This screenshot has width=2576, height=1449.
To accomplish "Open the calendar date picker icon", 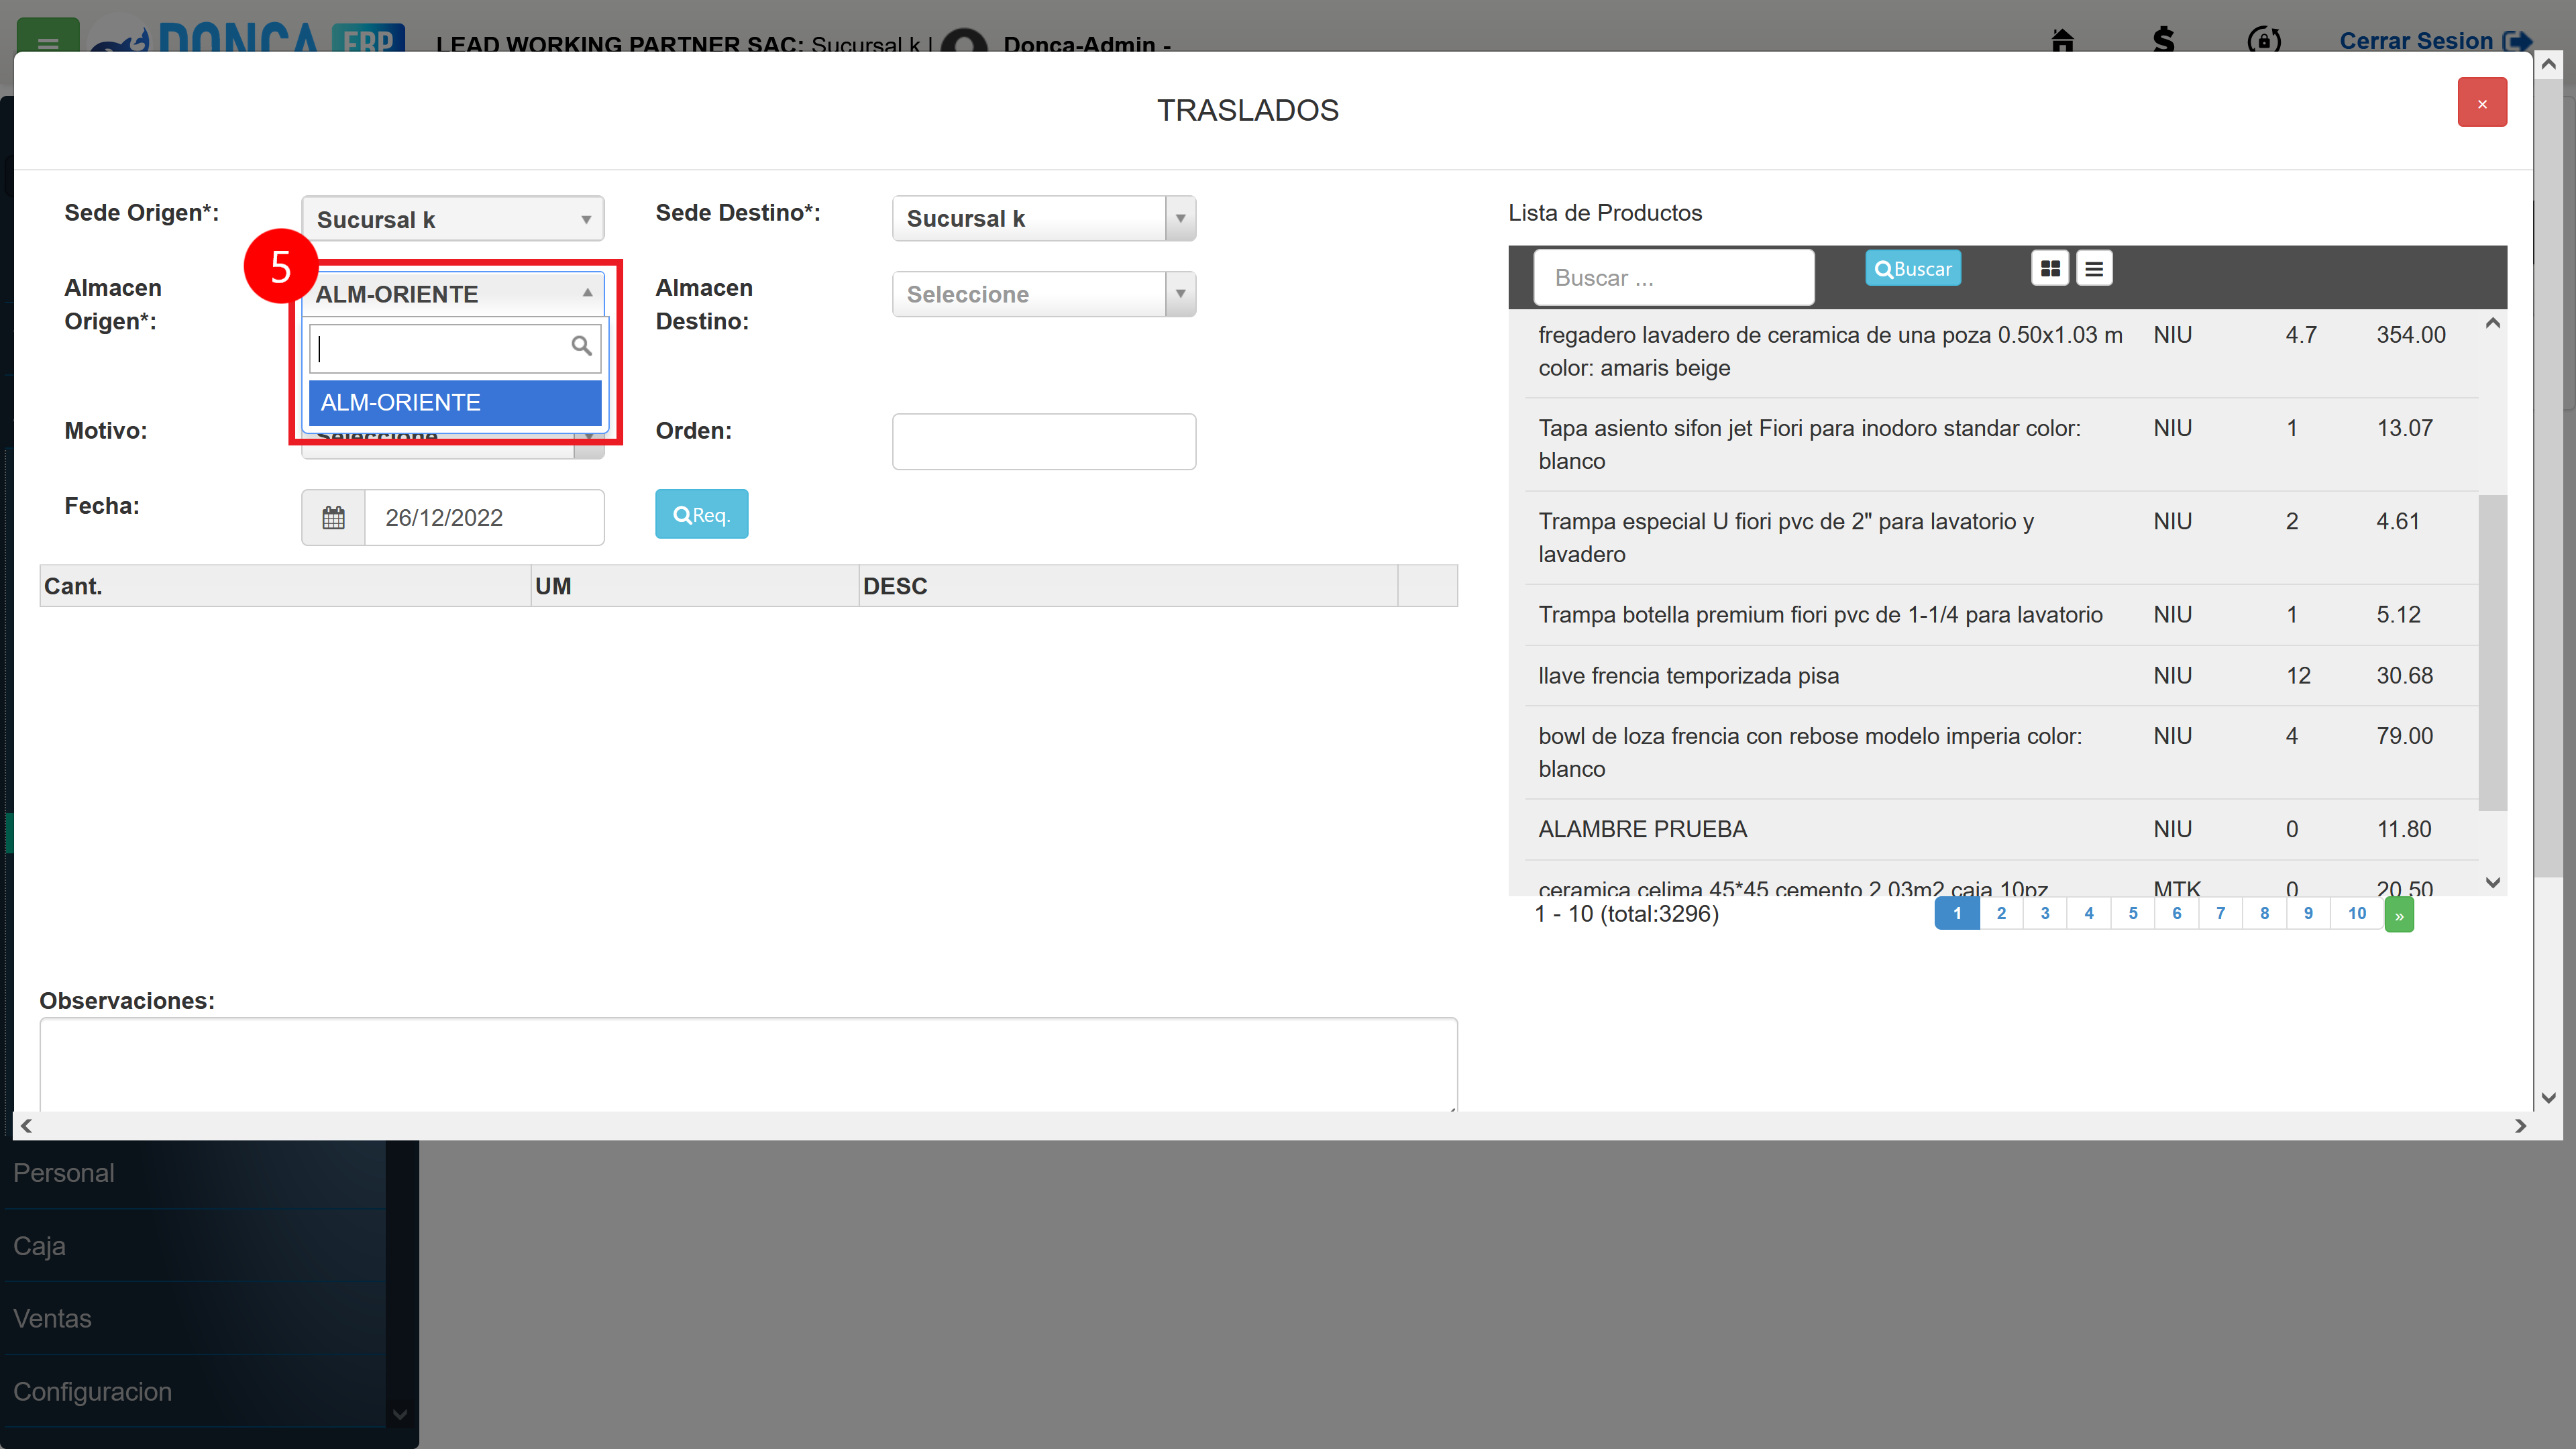I will (333, 517).
